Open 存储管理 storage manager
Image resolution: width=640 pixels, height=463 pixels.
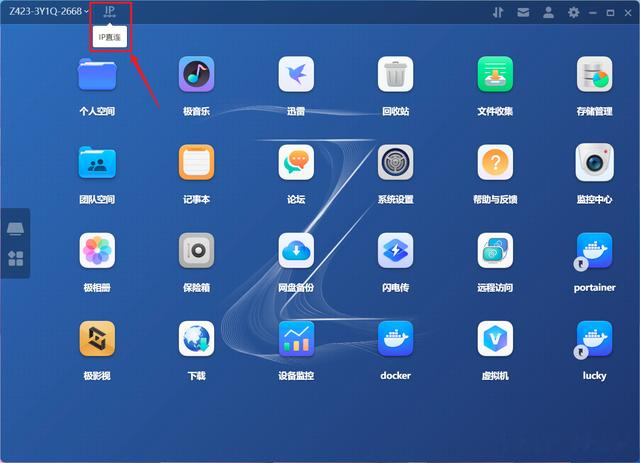[594, 74]
